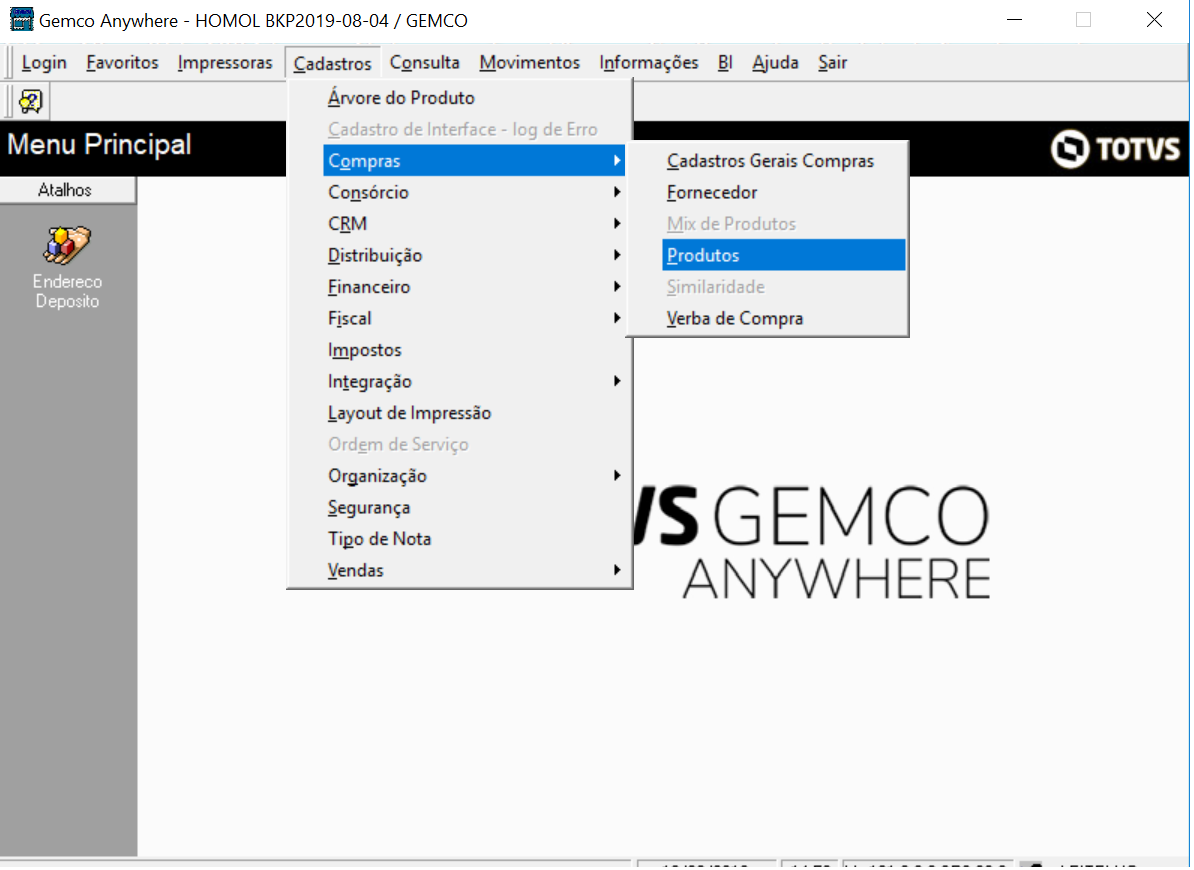Click the Gemco Anywhere title bar app icon
1194x870 pixels.
[21, 20]
